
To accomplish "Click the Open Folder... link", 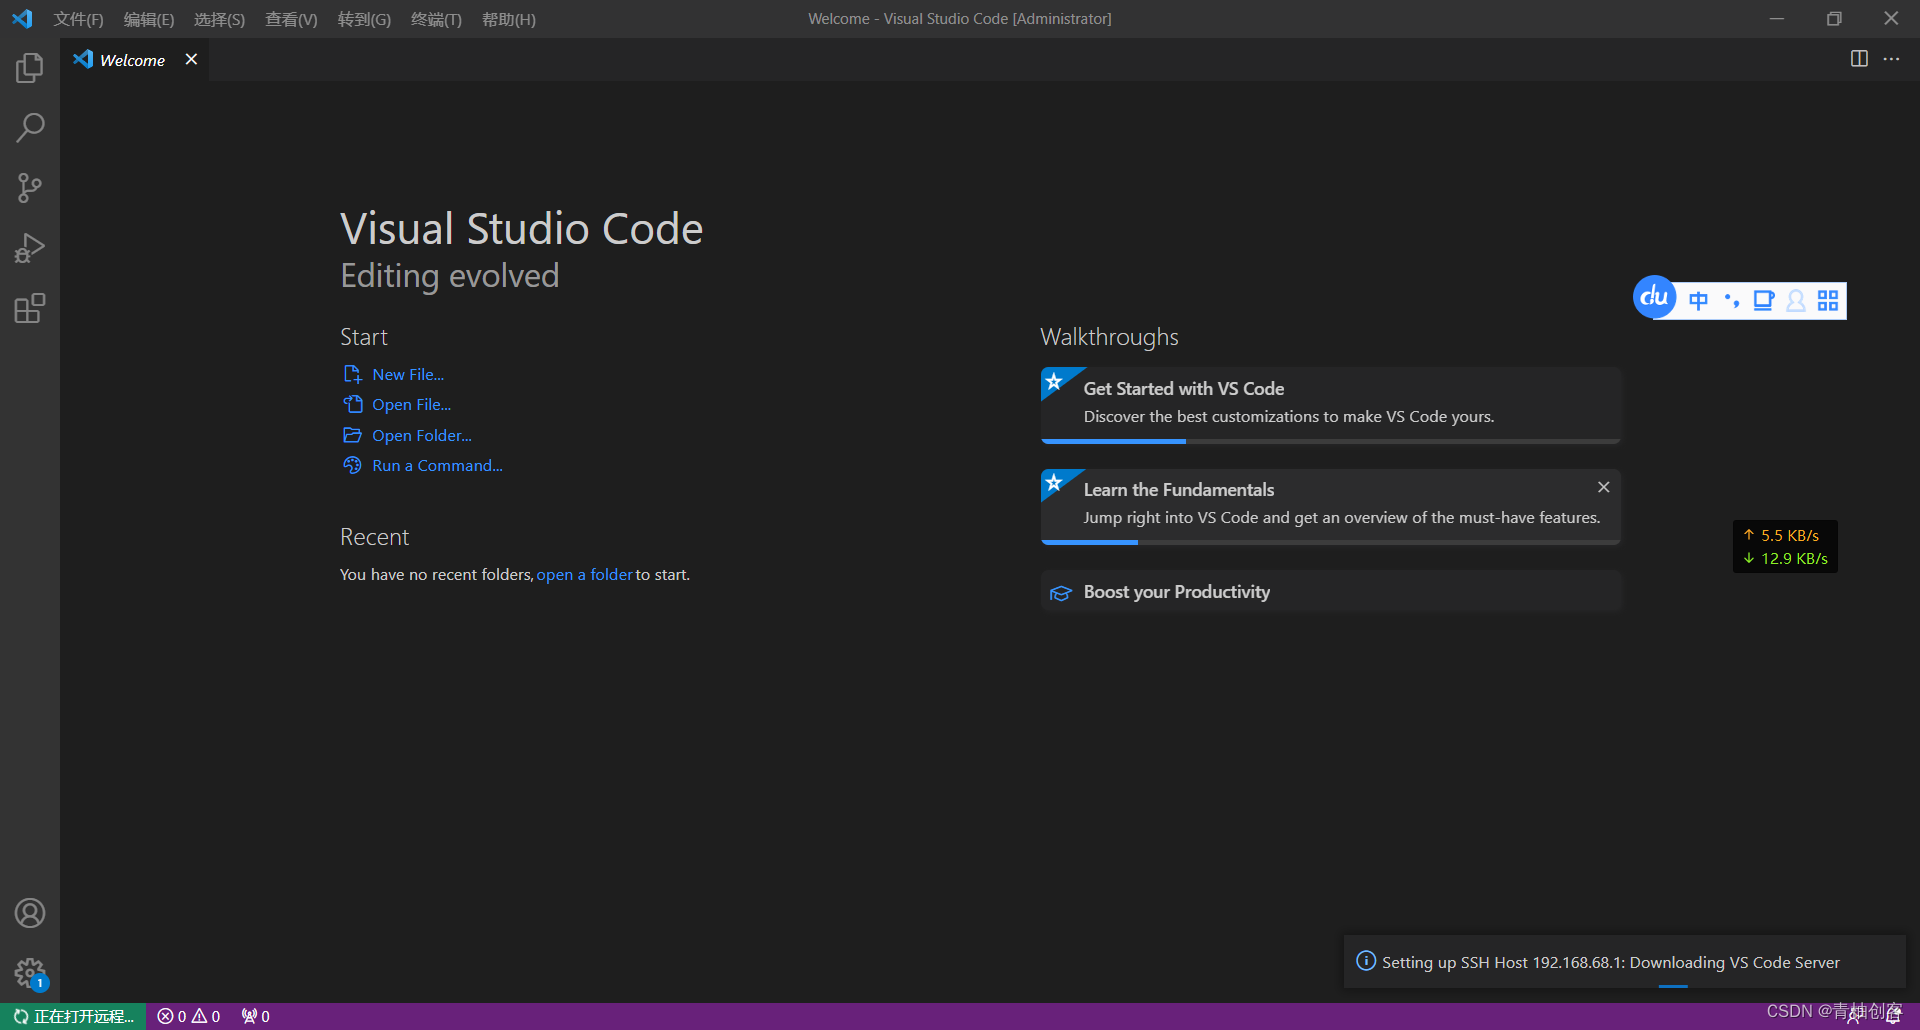I will (421, 435).
